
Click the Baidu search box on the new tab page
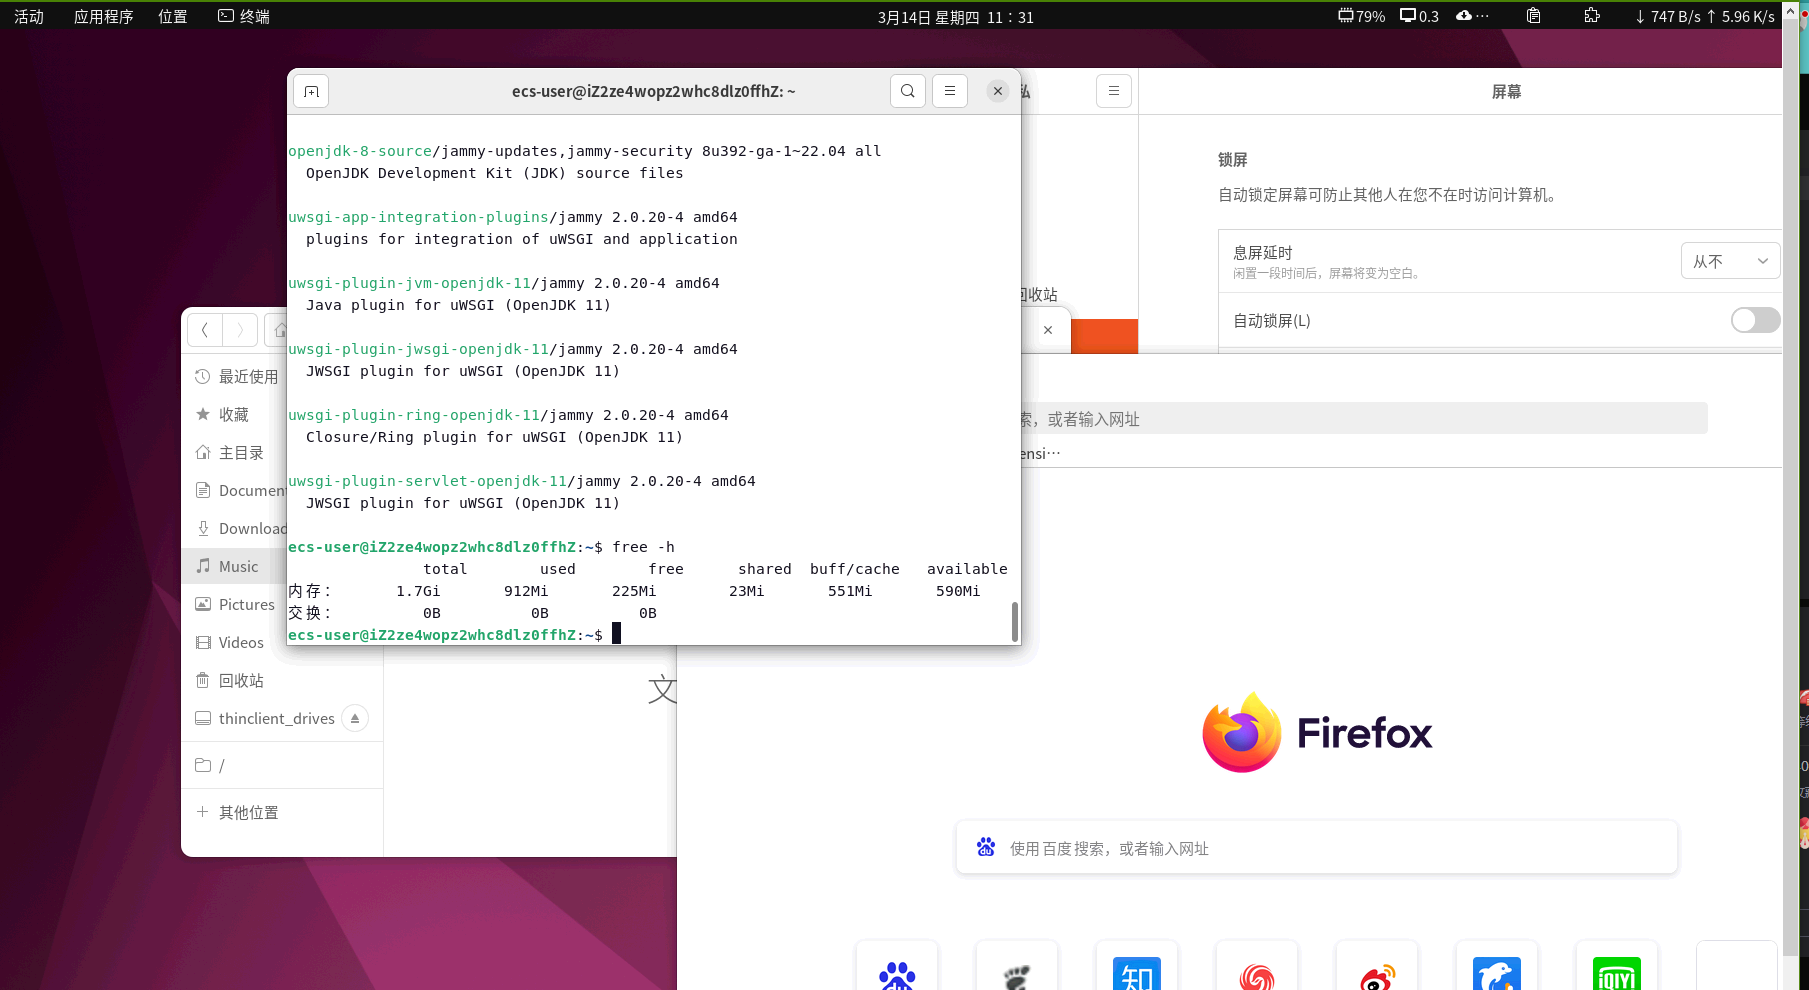pos(1317,847)
